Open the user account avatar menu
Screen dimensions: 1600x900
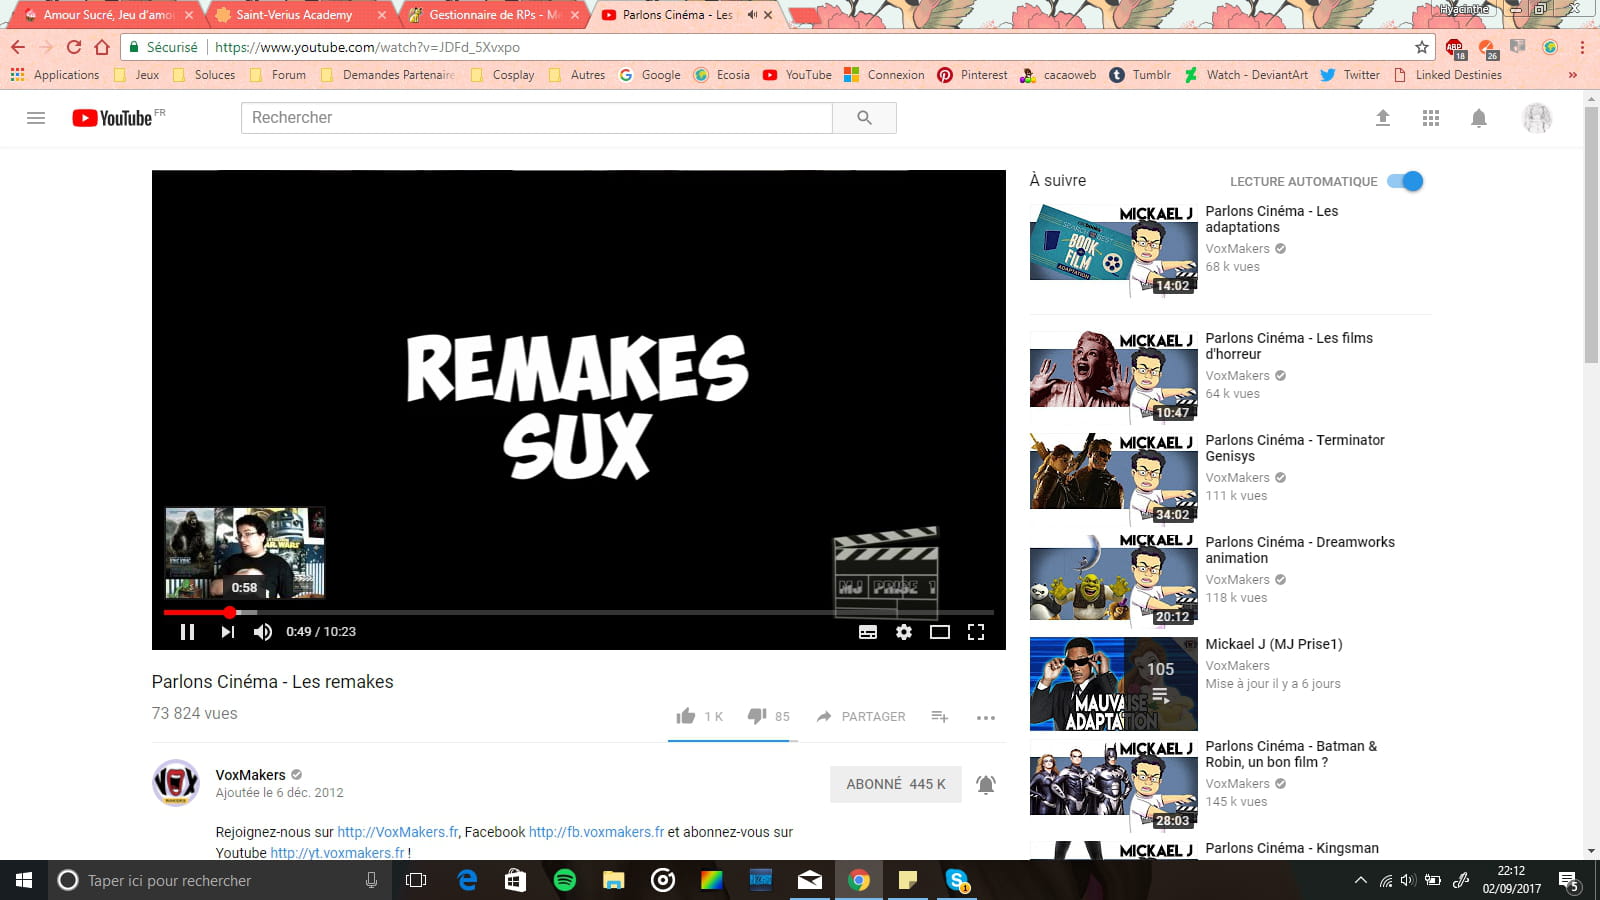tap(1537, 118)
